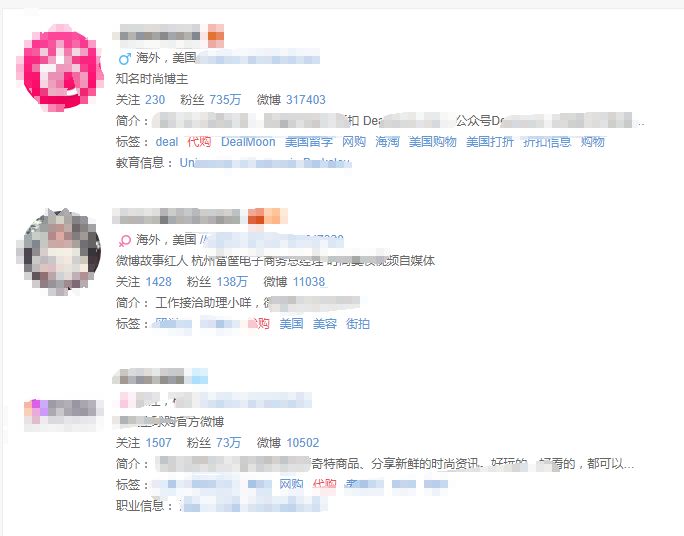
Task: Open the 海淘 tag
Action: click(x=387, y=142)
